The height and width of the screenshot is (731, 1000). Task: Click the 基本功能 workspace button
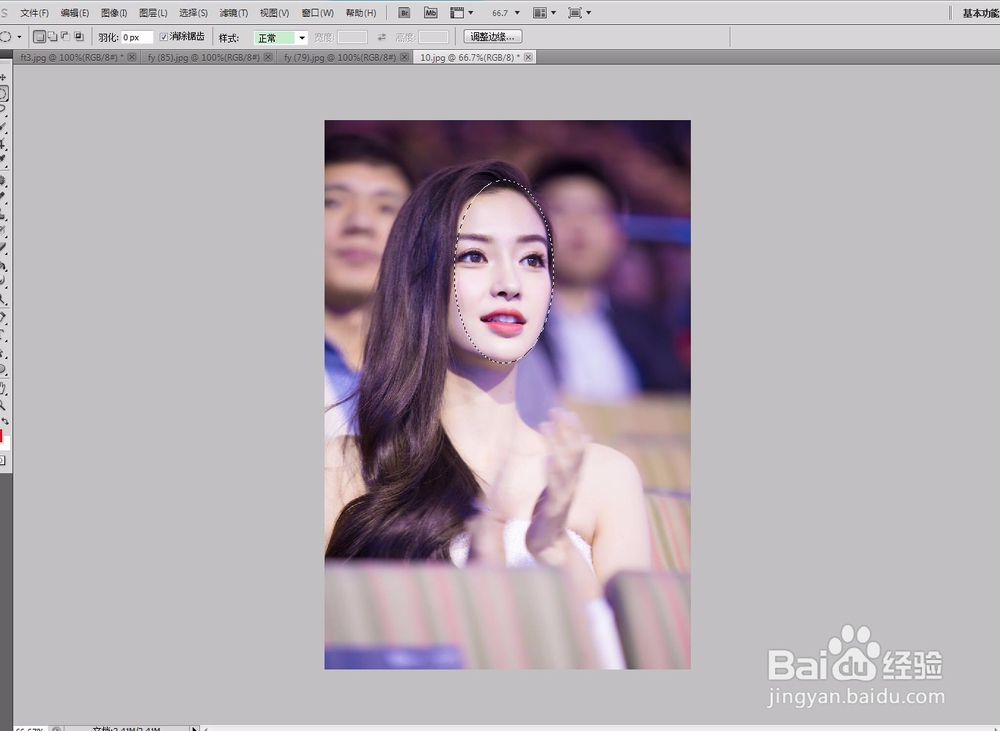tap(980, 13)
